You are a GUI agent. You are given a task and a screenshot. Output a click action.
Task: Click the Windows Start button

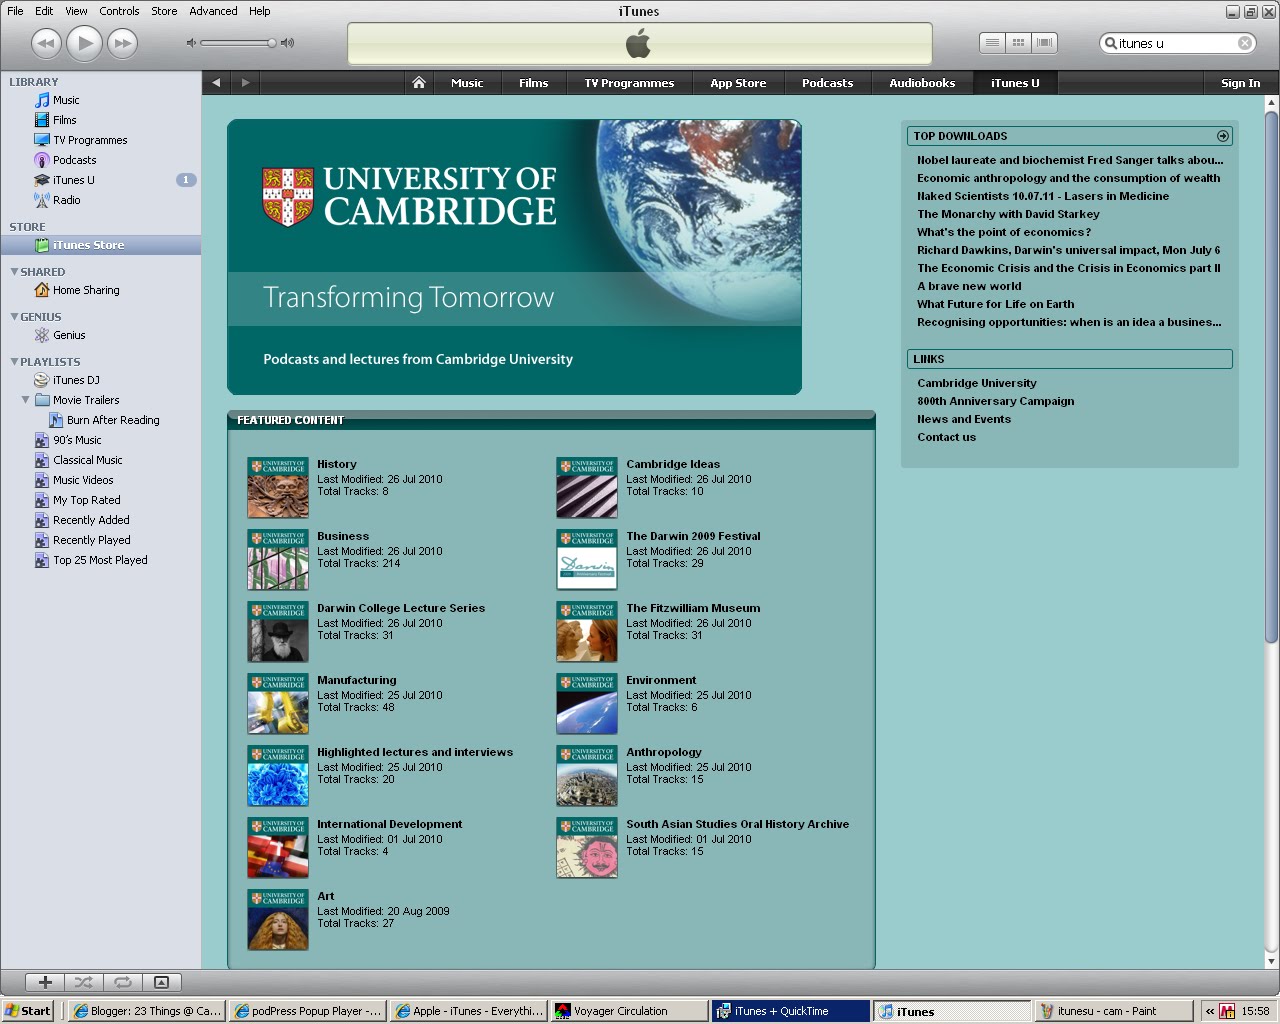28,1011
